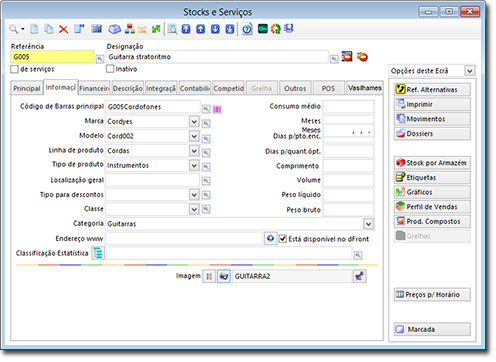Open the 'Opções deste Ecrã' dropdown
The image size is (496, 362).
coord(469,71)
